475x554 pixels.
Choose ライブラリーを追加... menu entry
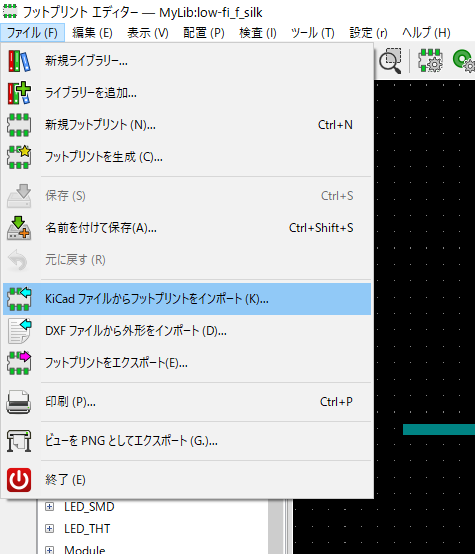pos(187,93)
